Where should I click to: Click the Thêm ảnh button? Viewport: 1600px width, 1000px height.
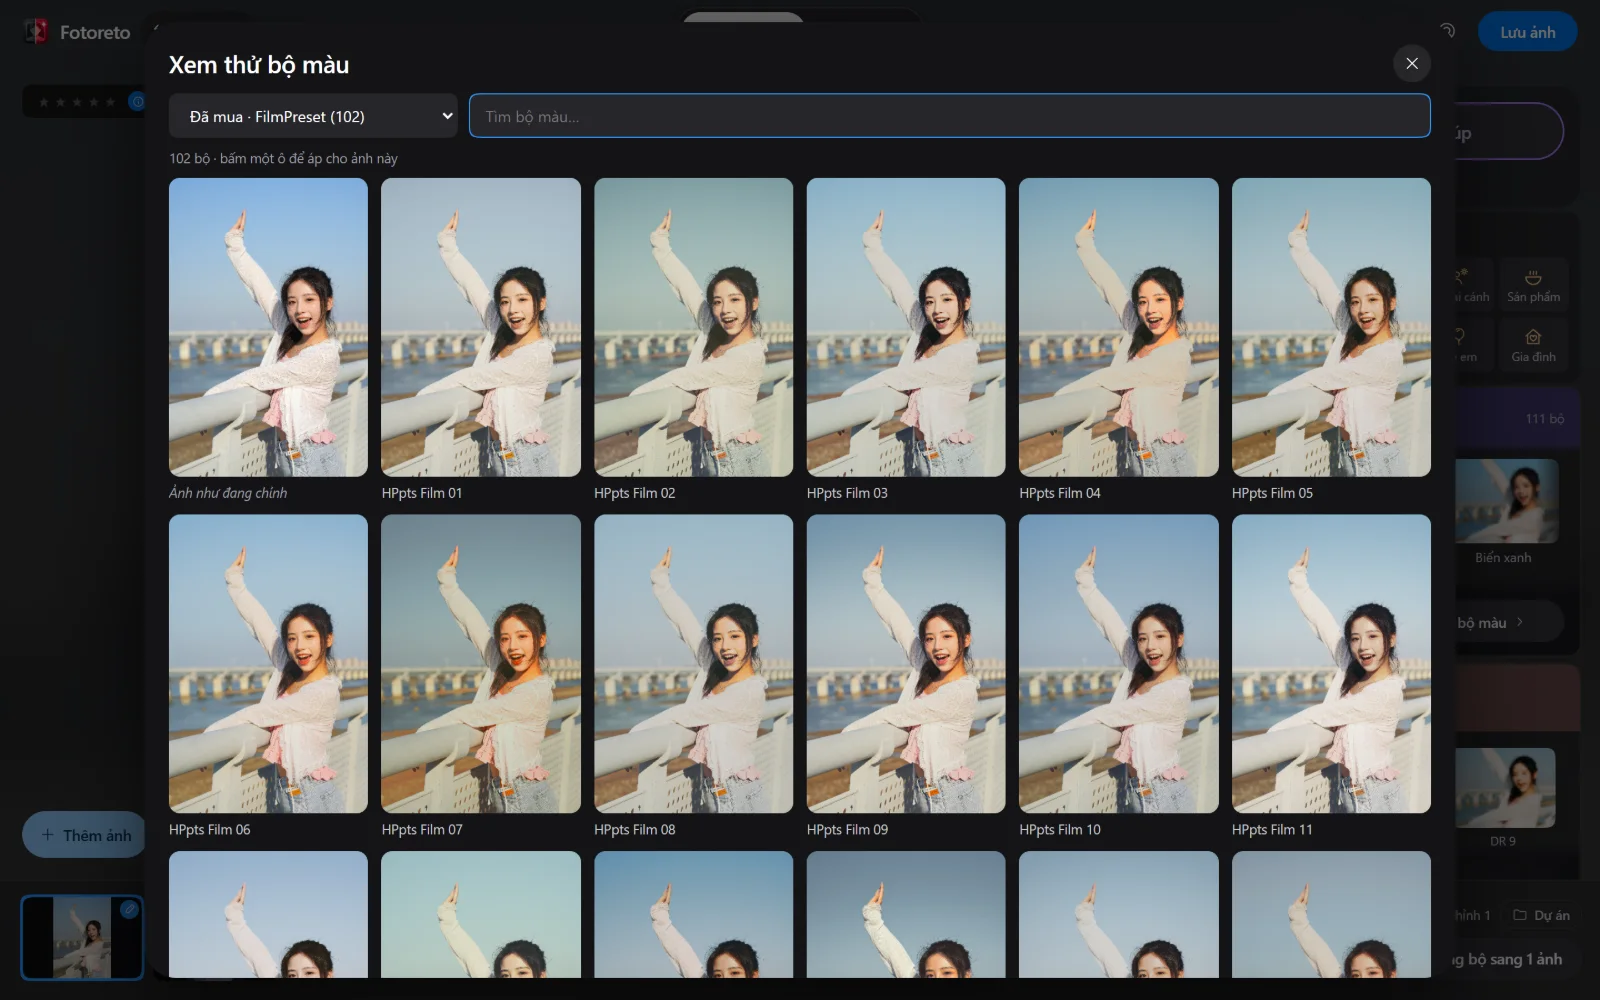click(85, 835)
